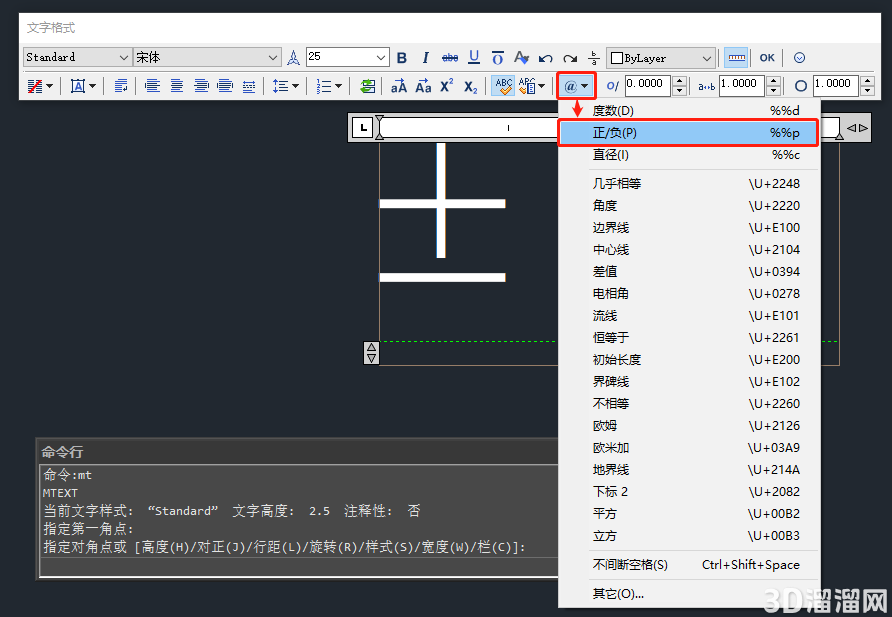This screenshot has height=617, width=892.
Task: Open the @ symbol dropdown
Action: point(577,86)
